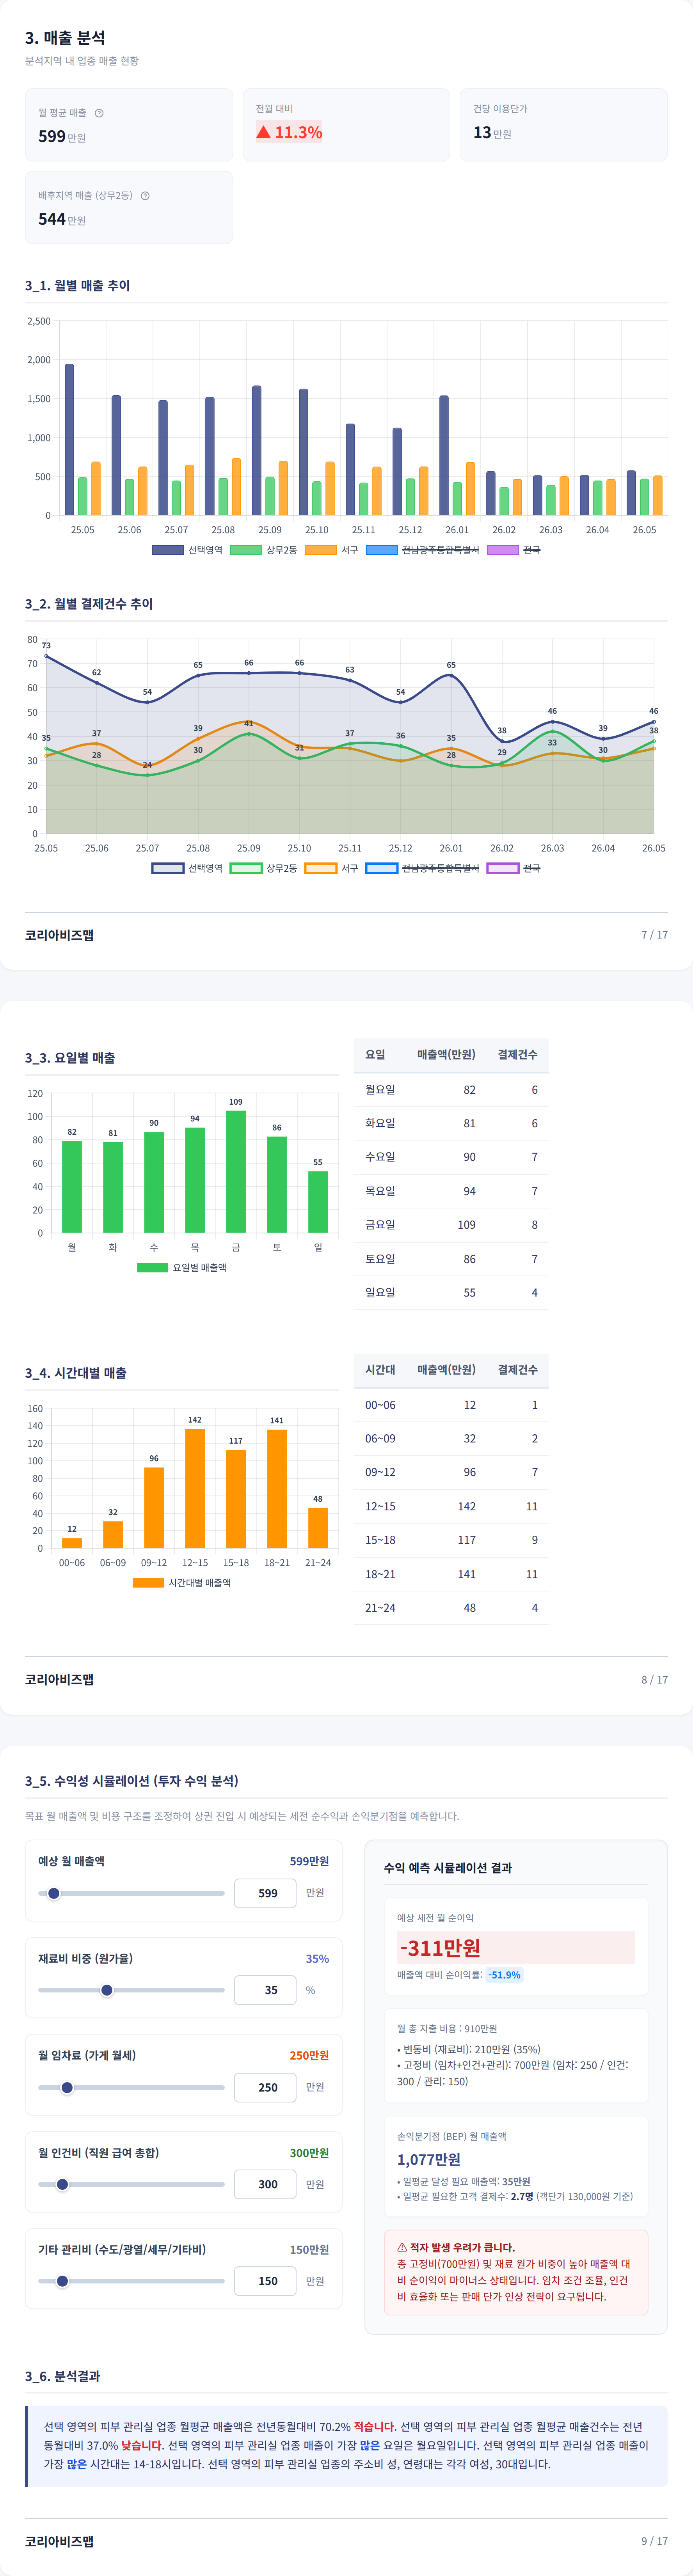Image resolution: width=693 pixels, height=2576 pixels.
Task: Click the Sunday bar labeled 55
Action: coord(318,1202)
